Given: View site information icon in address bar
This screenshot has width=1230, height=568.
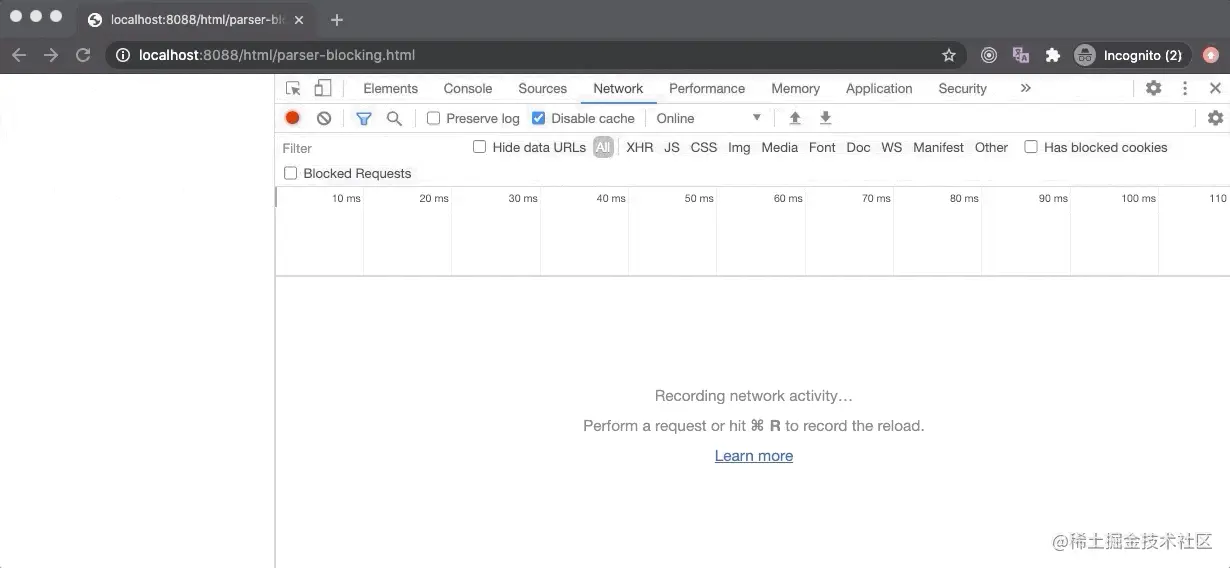Looking at the screenshot, I should click(123, 55).
